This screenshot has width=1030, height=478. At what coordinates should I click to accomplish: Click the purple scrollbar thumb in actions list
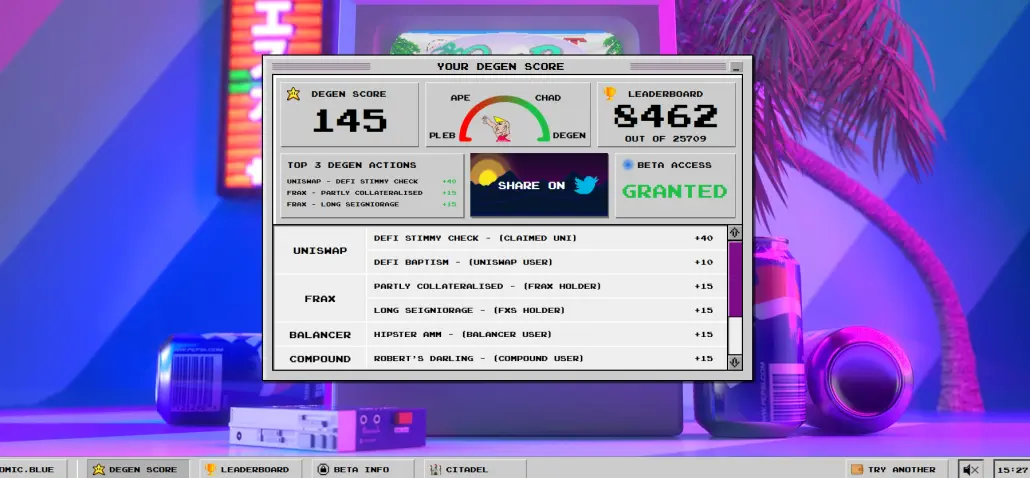tap(734, 280)
